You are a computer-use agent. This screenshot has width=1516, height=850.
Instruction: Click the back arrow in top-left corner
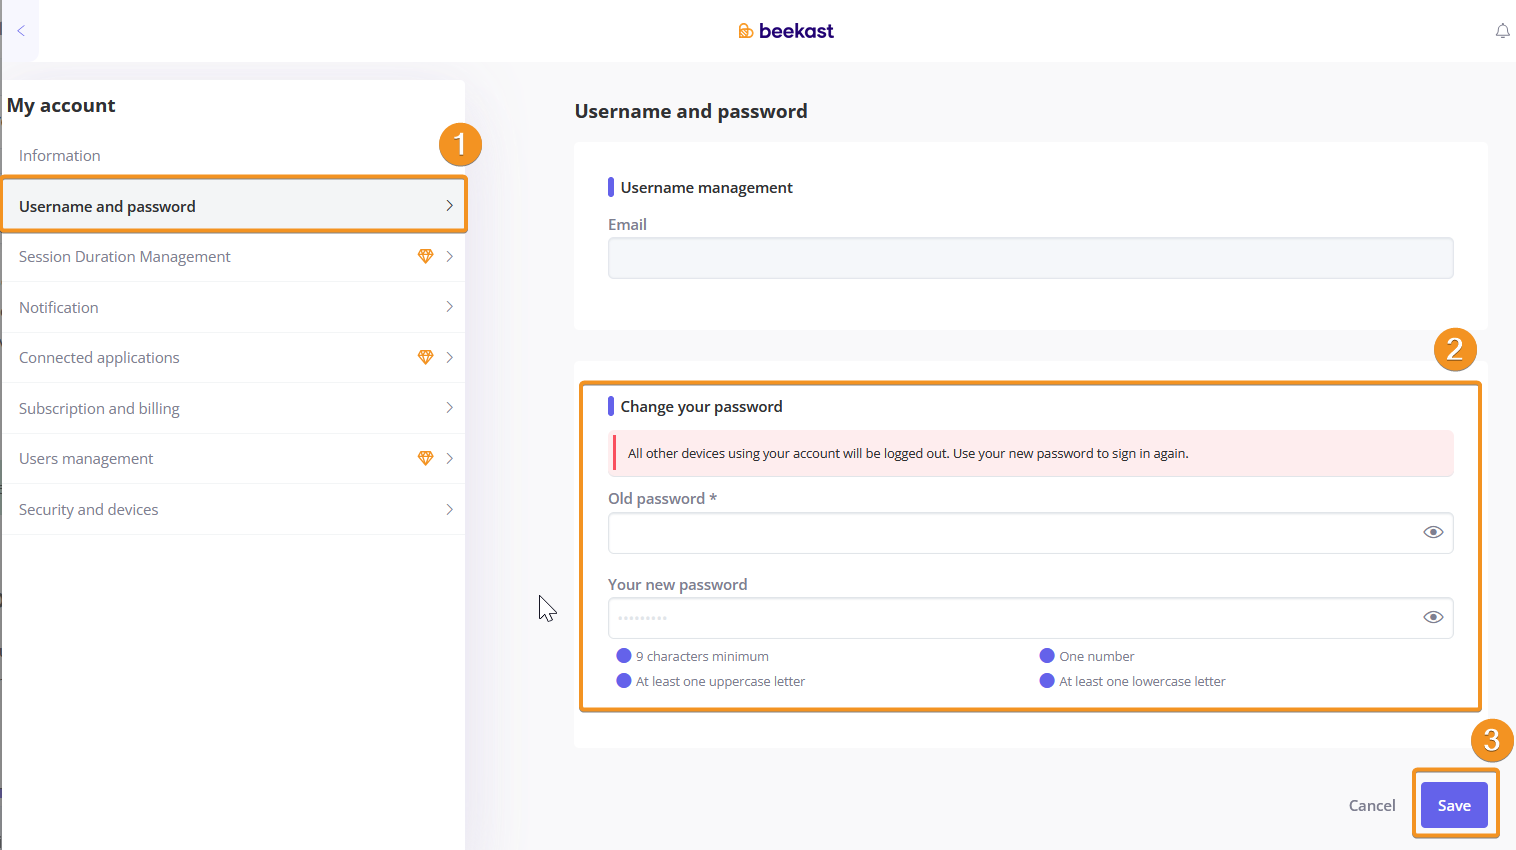[21, 31]
